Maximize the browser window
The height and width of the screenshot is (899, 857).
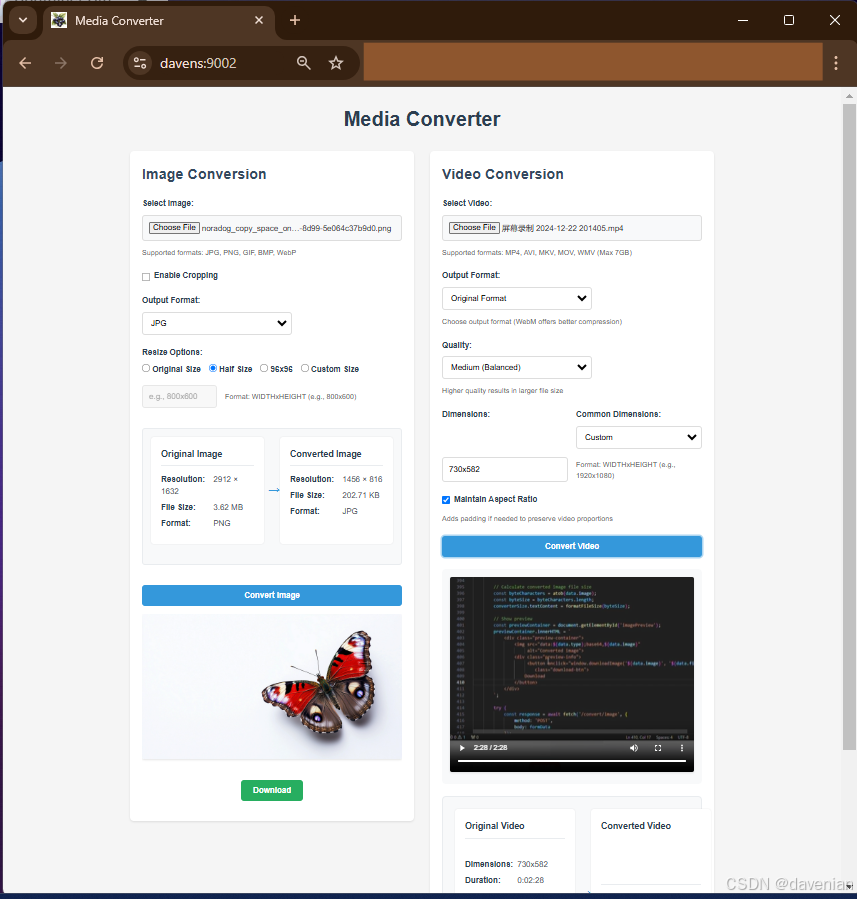point(789,21)
